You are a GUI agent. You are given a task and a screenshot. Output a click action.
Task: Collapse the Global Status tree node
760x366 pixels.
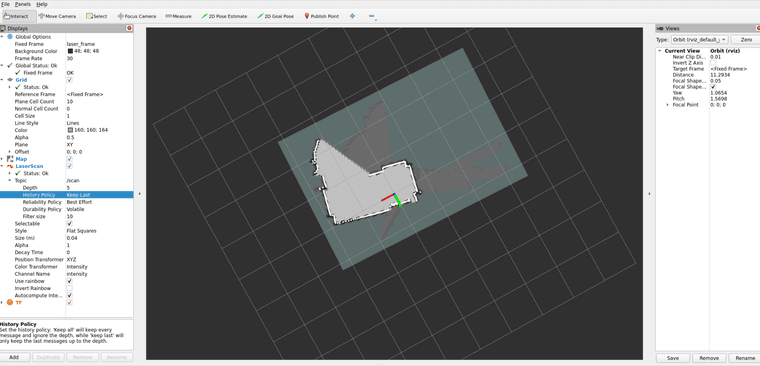(2, 65)
